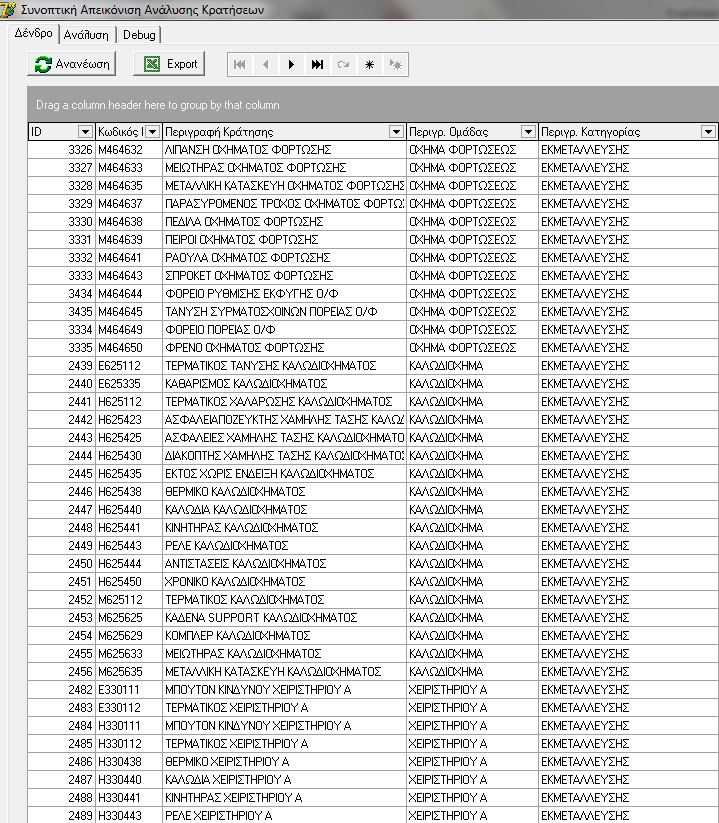Select code cell H330112
Image resolution: width=719 pixels, height=823 pixels.
click(129, 743)
